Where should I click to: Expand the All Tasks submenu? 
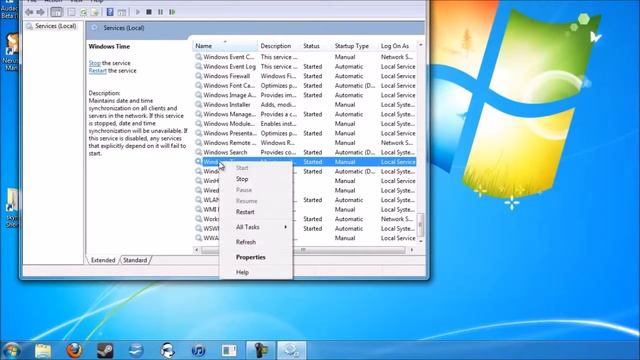coord(256,227)
